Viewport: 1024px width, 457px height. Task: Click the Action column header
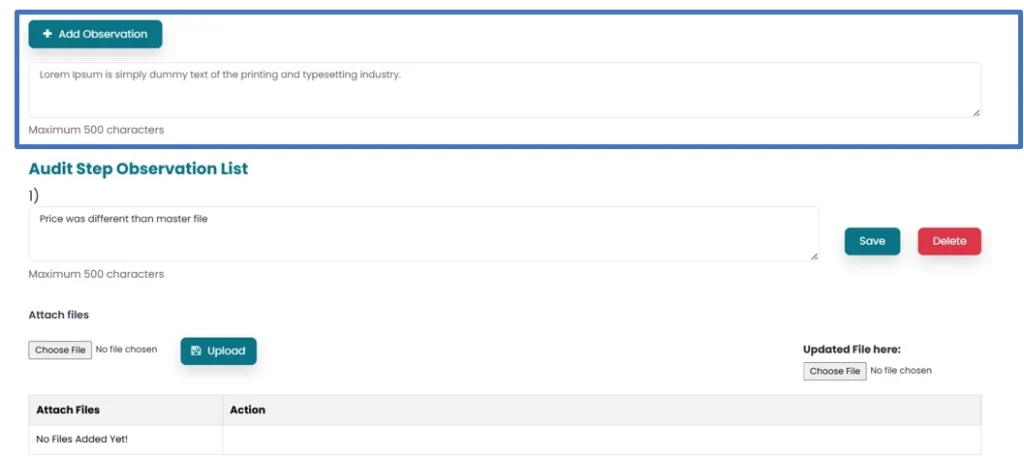(247, 410)
